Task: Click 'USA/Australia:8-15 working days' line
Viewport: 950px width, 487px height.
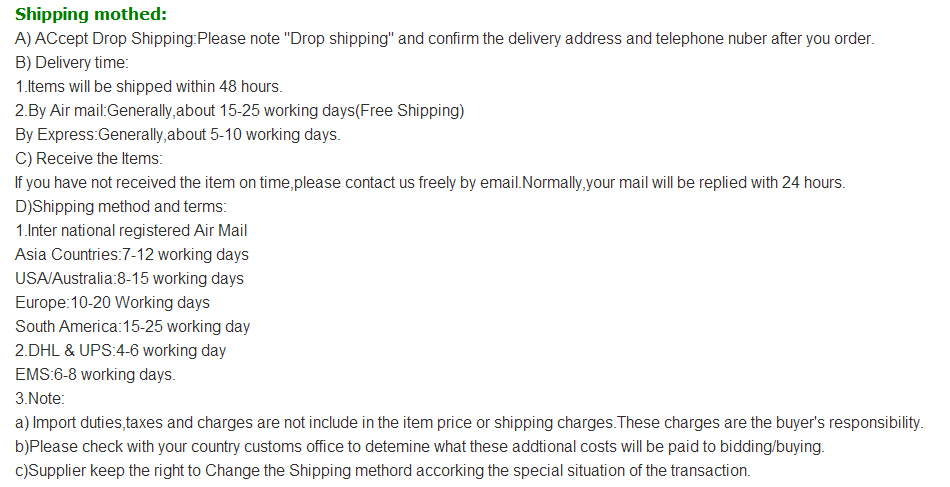Action: tap(130, 279)
